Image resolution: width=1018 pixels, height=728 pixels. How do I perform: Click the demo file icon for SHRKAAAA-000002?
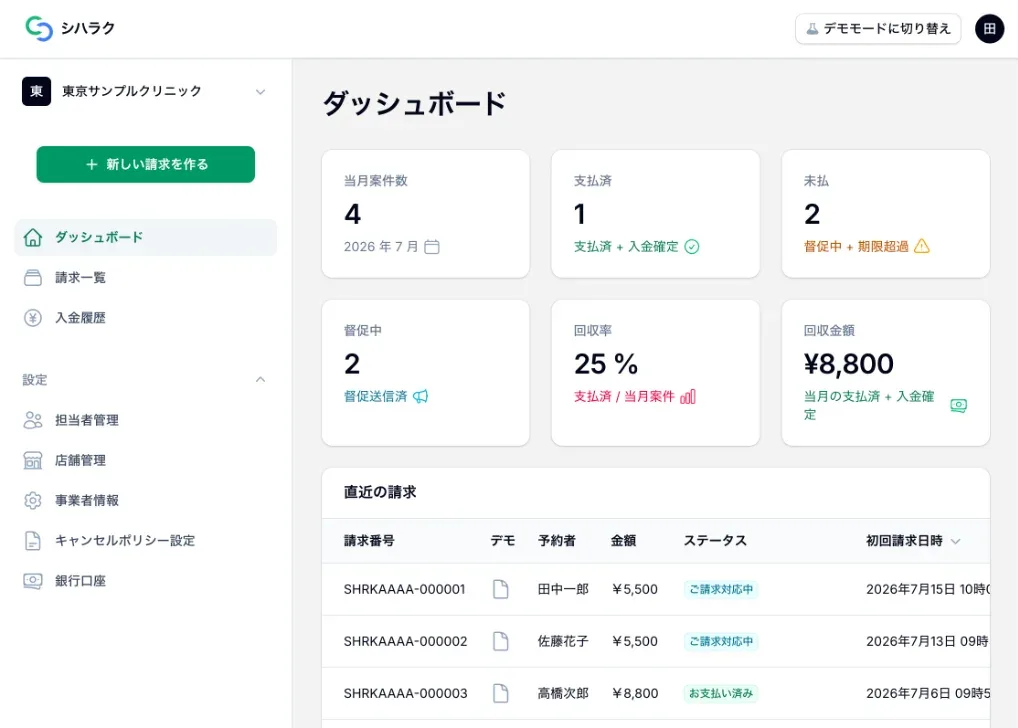(x=501, y=641)
